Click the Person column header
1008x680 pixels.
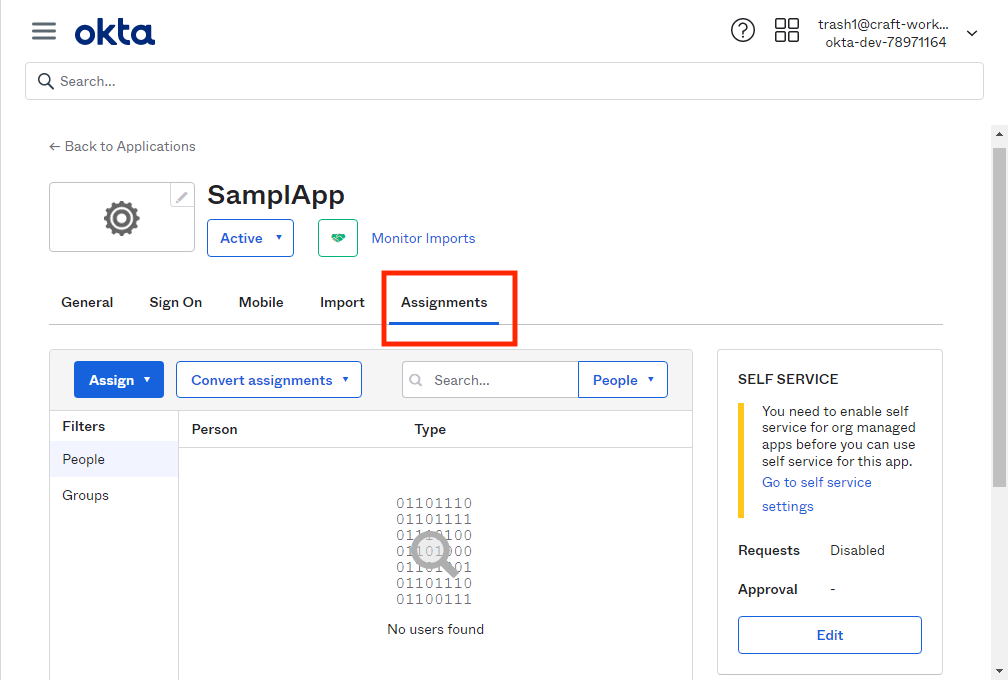(x=214, y=429)
